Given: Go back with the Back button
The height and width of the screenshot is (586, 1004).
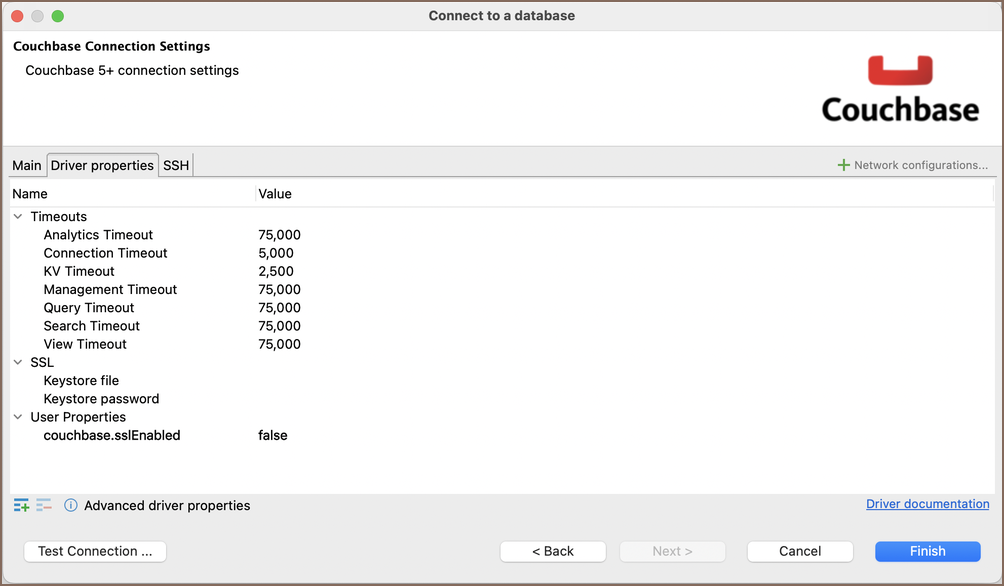Looking at the screenshot, I should click(553, 551).
